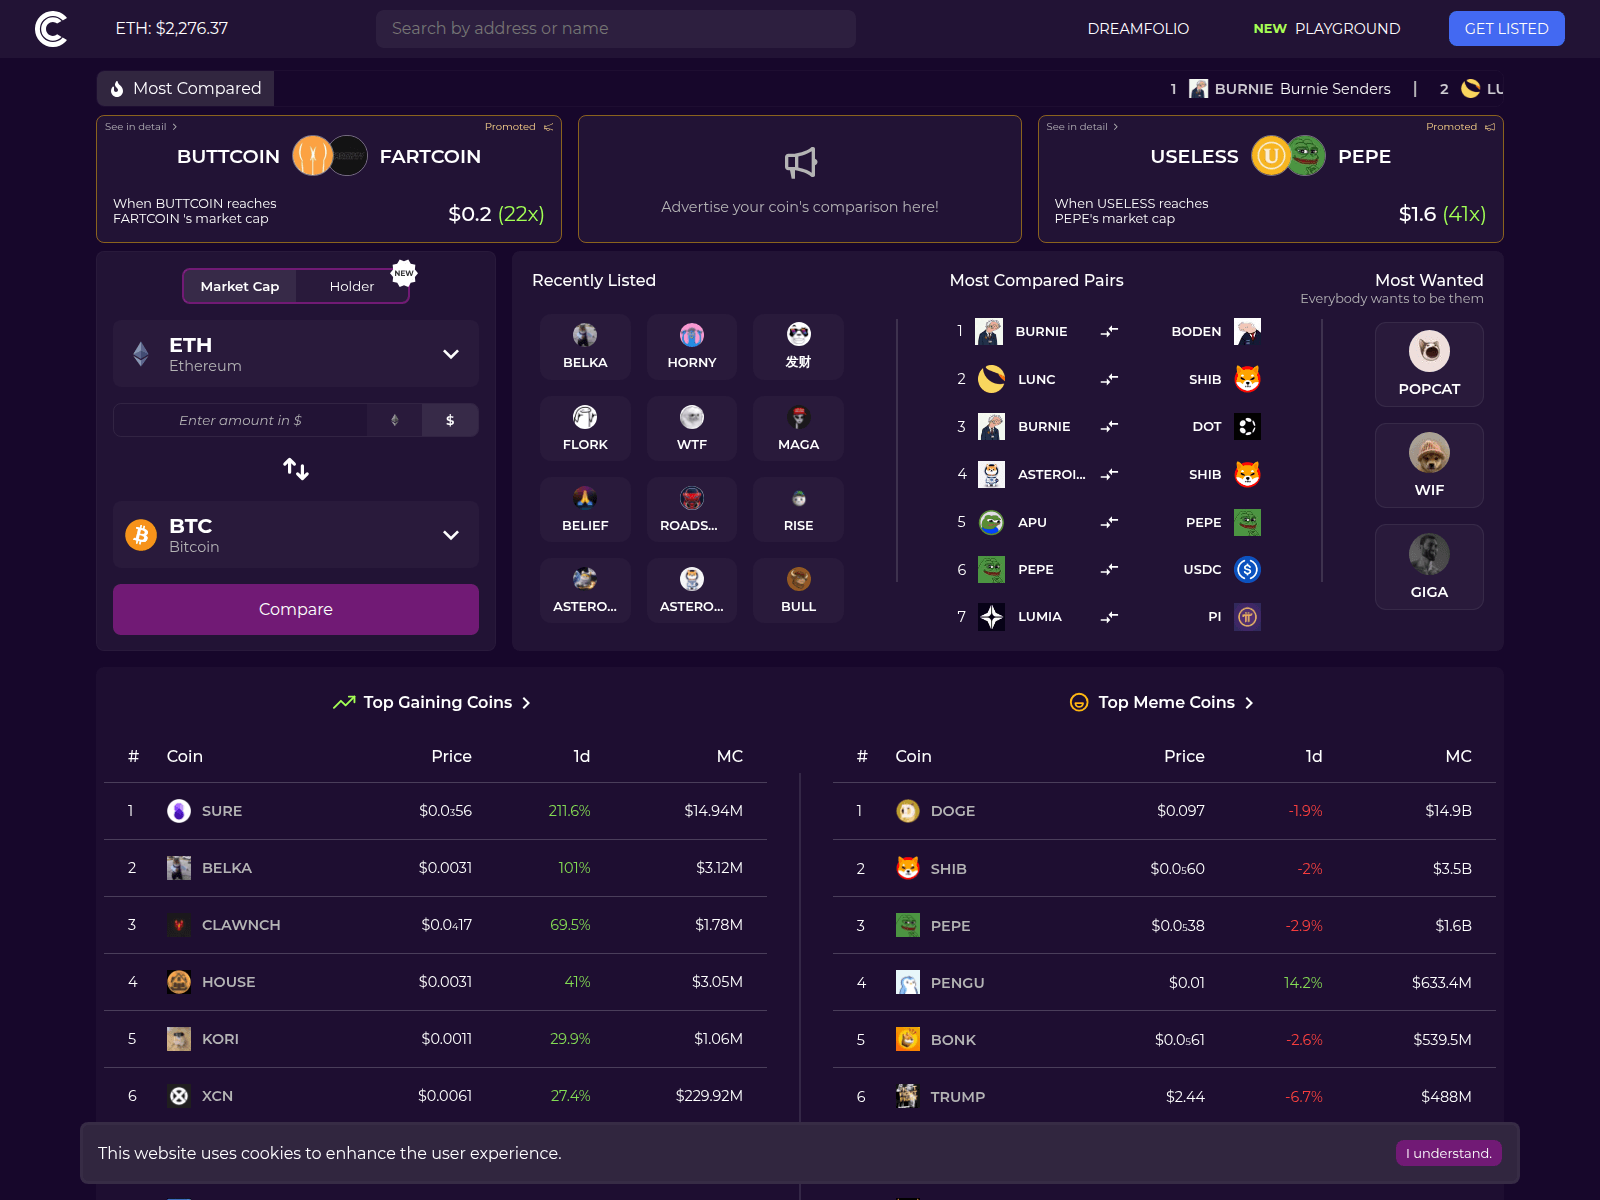Click the PI coin icon in pair 7
The height and width of the screenshot is (1200, 1600).
1247,617
